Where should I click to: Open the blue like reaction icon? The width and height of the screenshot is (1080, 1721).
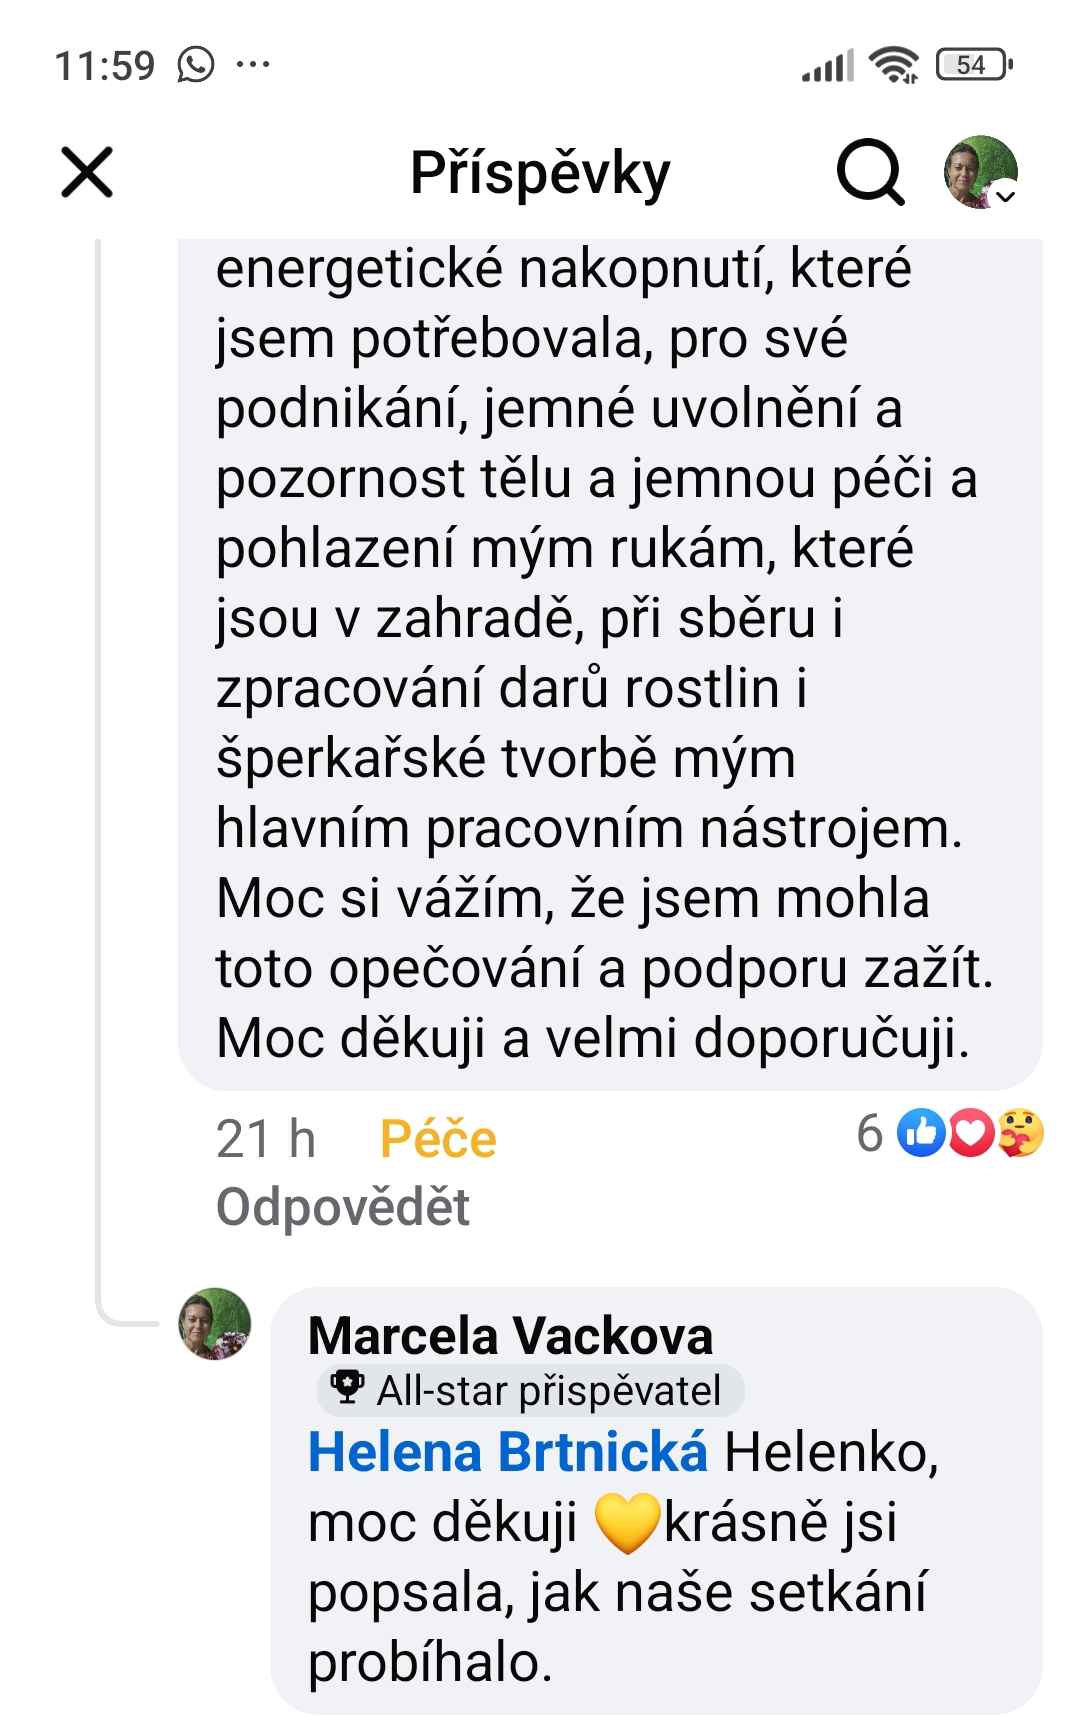[921, 1133]
